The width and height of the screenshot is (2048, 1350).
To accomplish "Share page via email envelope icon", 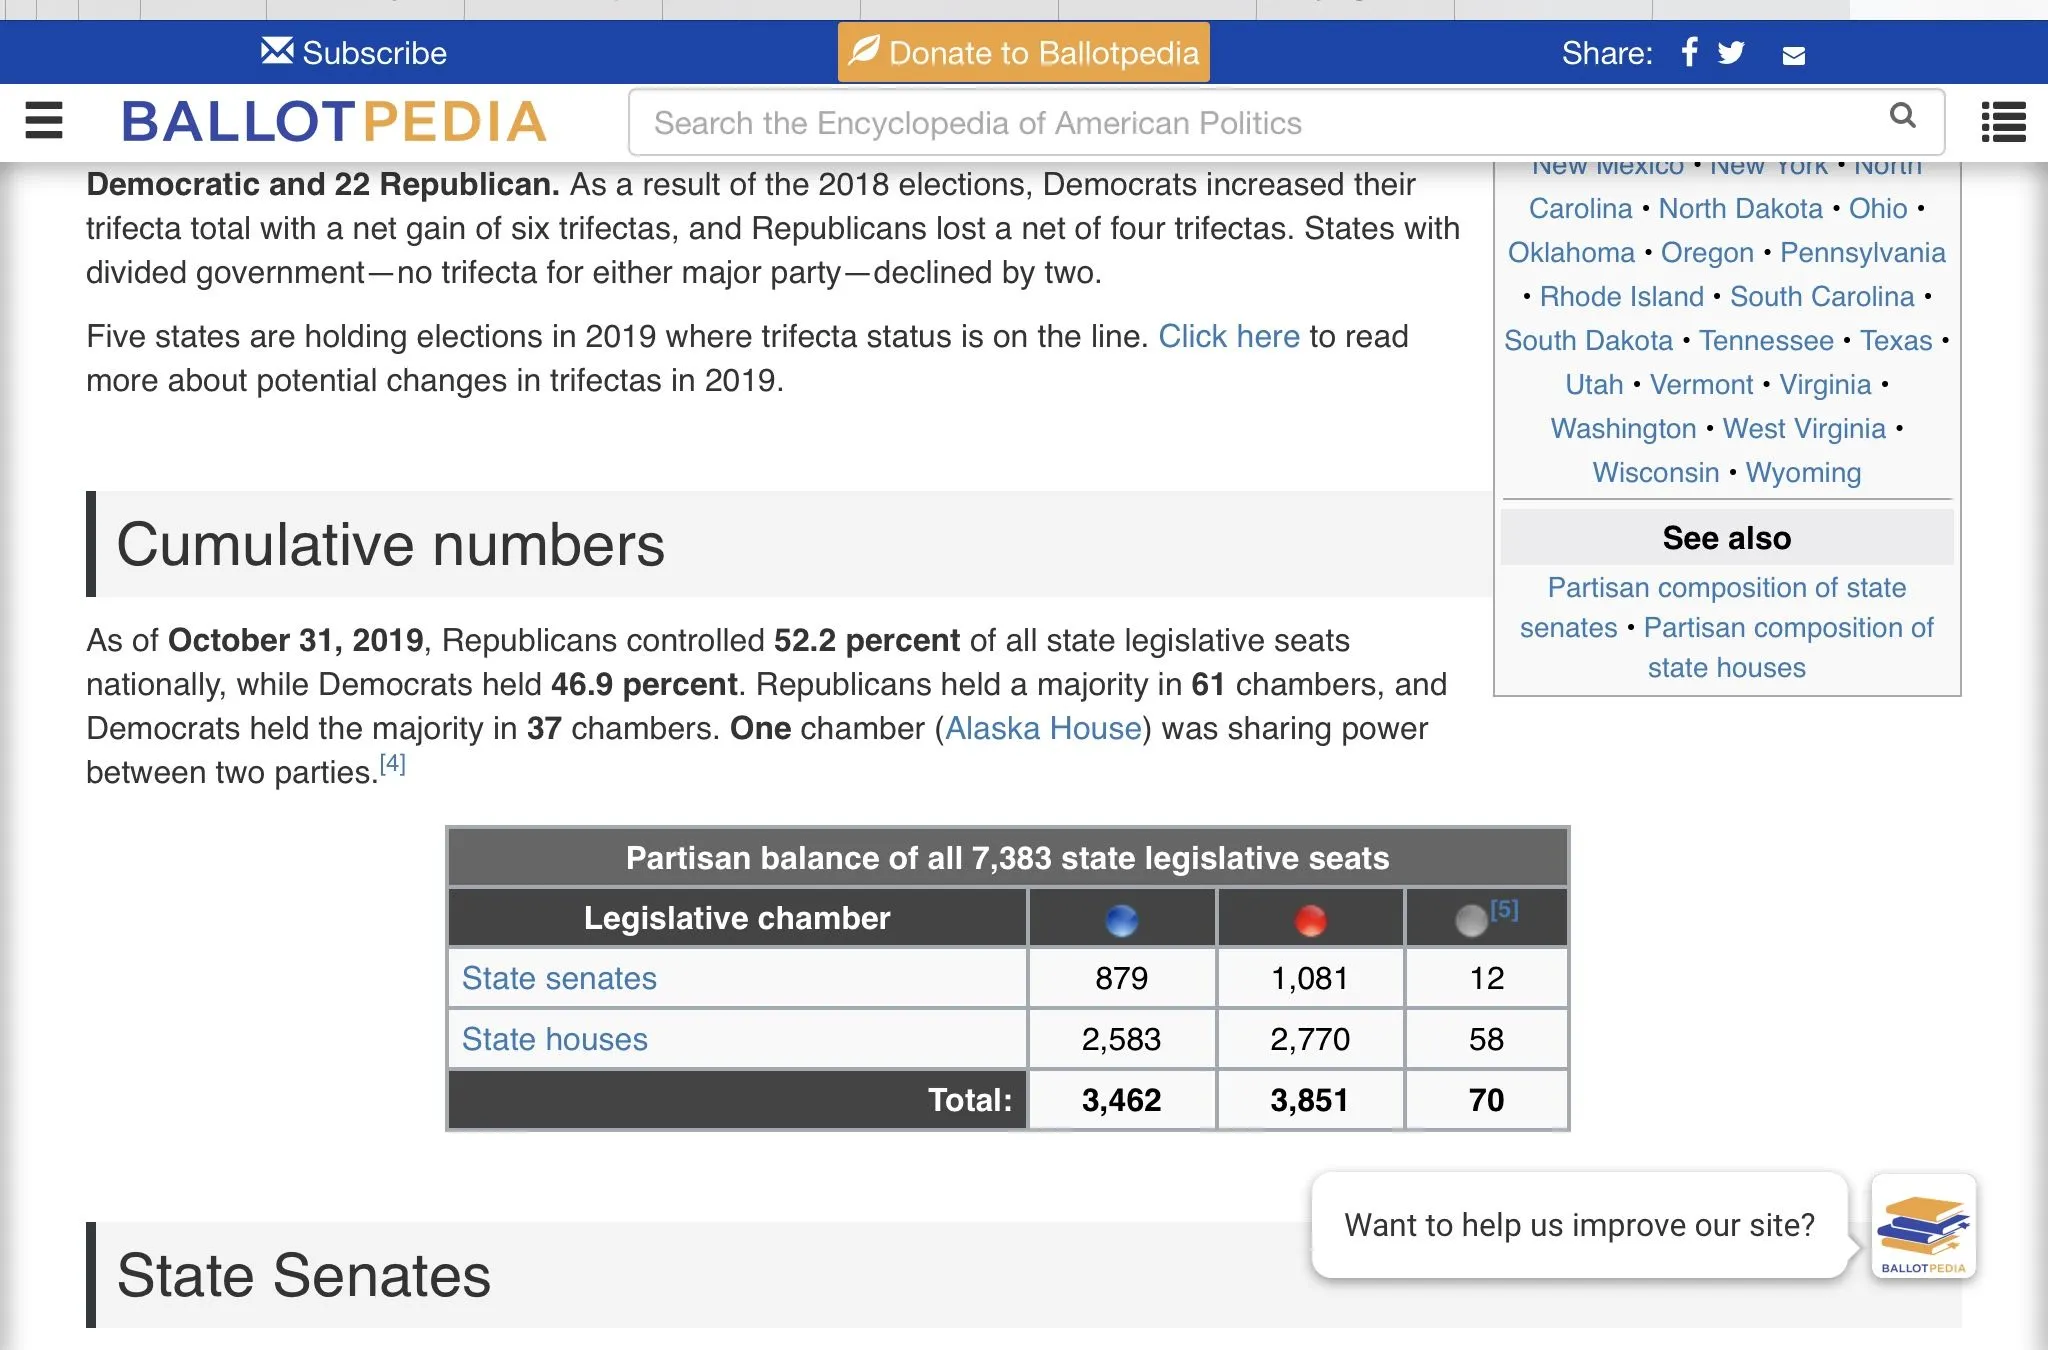I will [x=1794, y=55].
